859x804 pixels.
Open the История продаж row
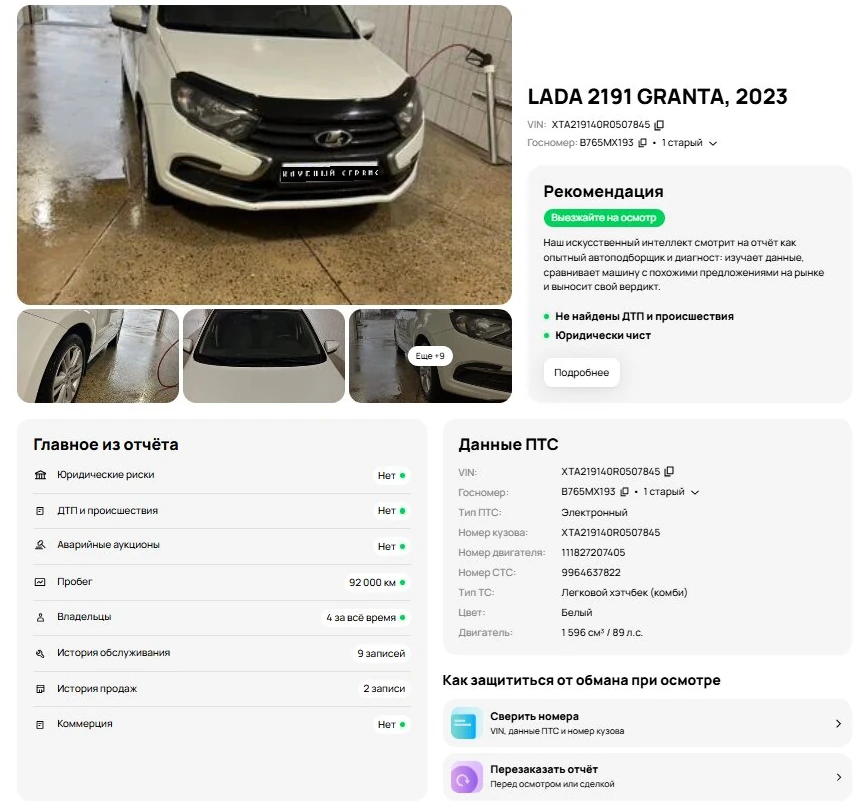[x=222, y=689]
